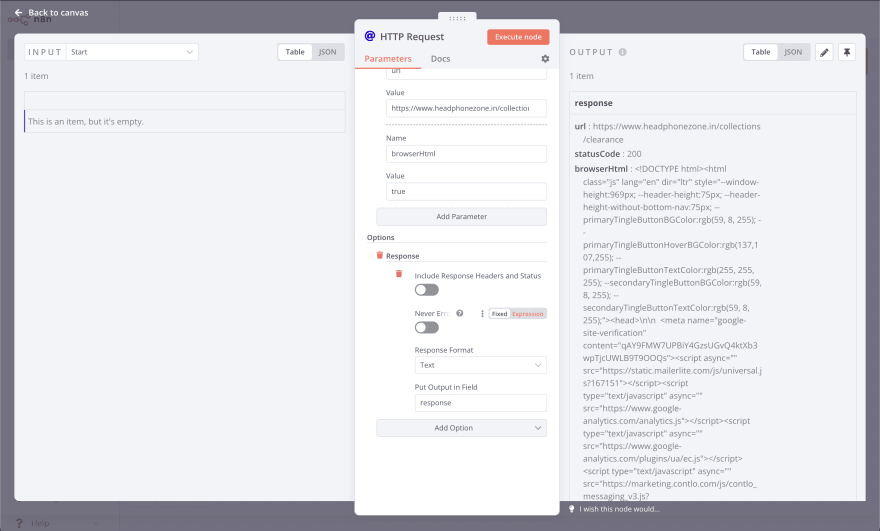Click the HTTP Request node title
This screenshot has width=880, height=531.
(x=412, y=36)
